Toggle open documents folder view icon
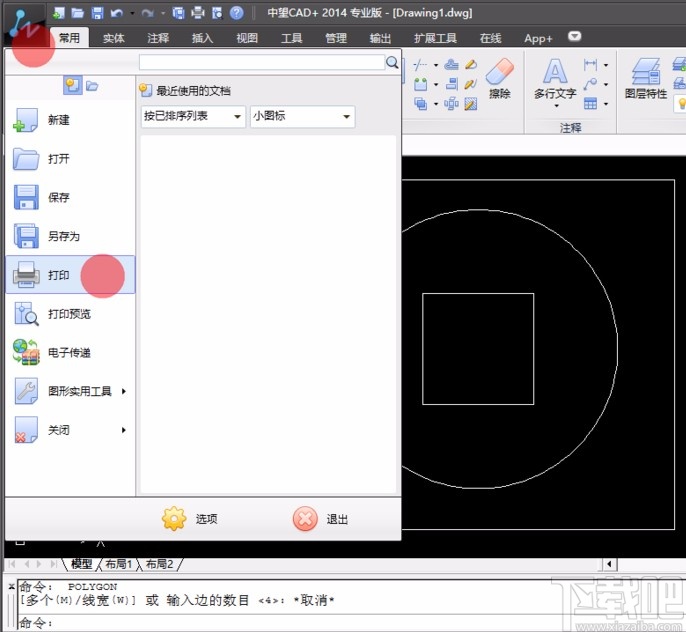Screen dimensions: 686x632 (92, 86)
